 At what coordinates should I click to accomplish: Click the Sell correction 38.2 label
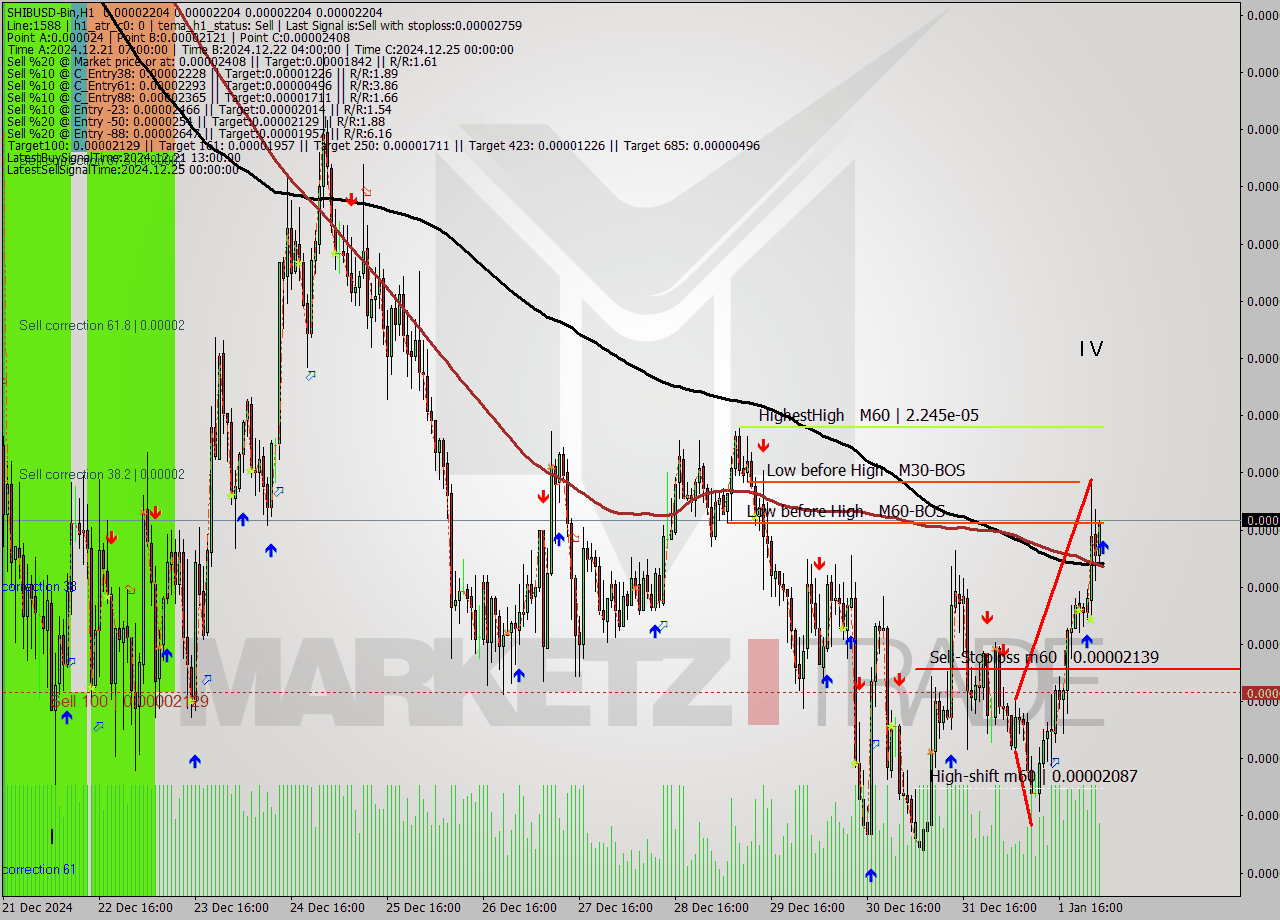tap(102, 474)
